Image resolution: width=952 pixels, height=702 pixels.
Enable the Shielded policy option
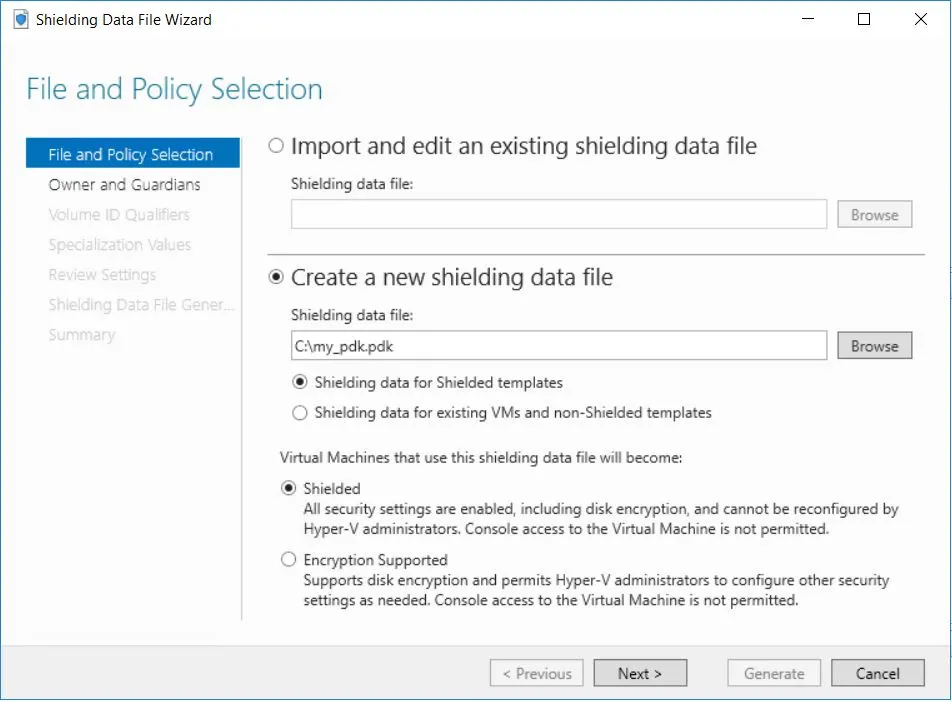click(289, 489)
